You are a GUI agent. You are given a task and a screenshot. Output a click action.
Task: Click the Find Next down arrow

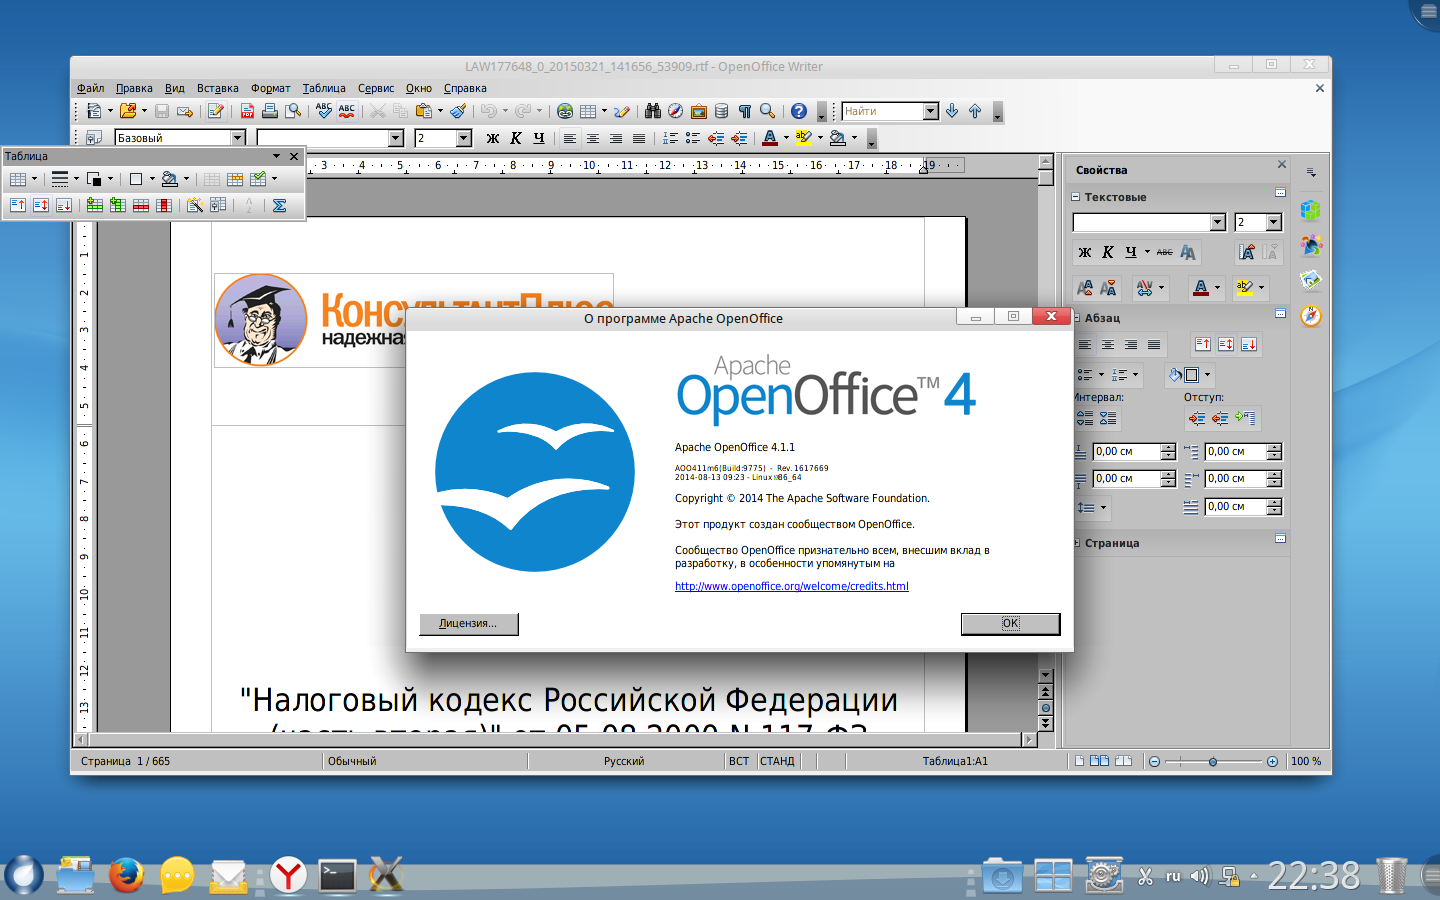coord(952,111)
